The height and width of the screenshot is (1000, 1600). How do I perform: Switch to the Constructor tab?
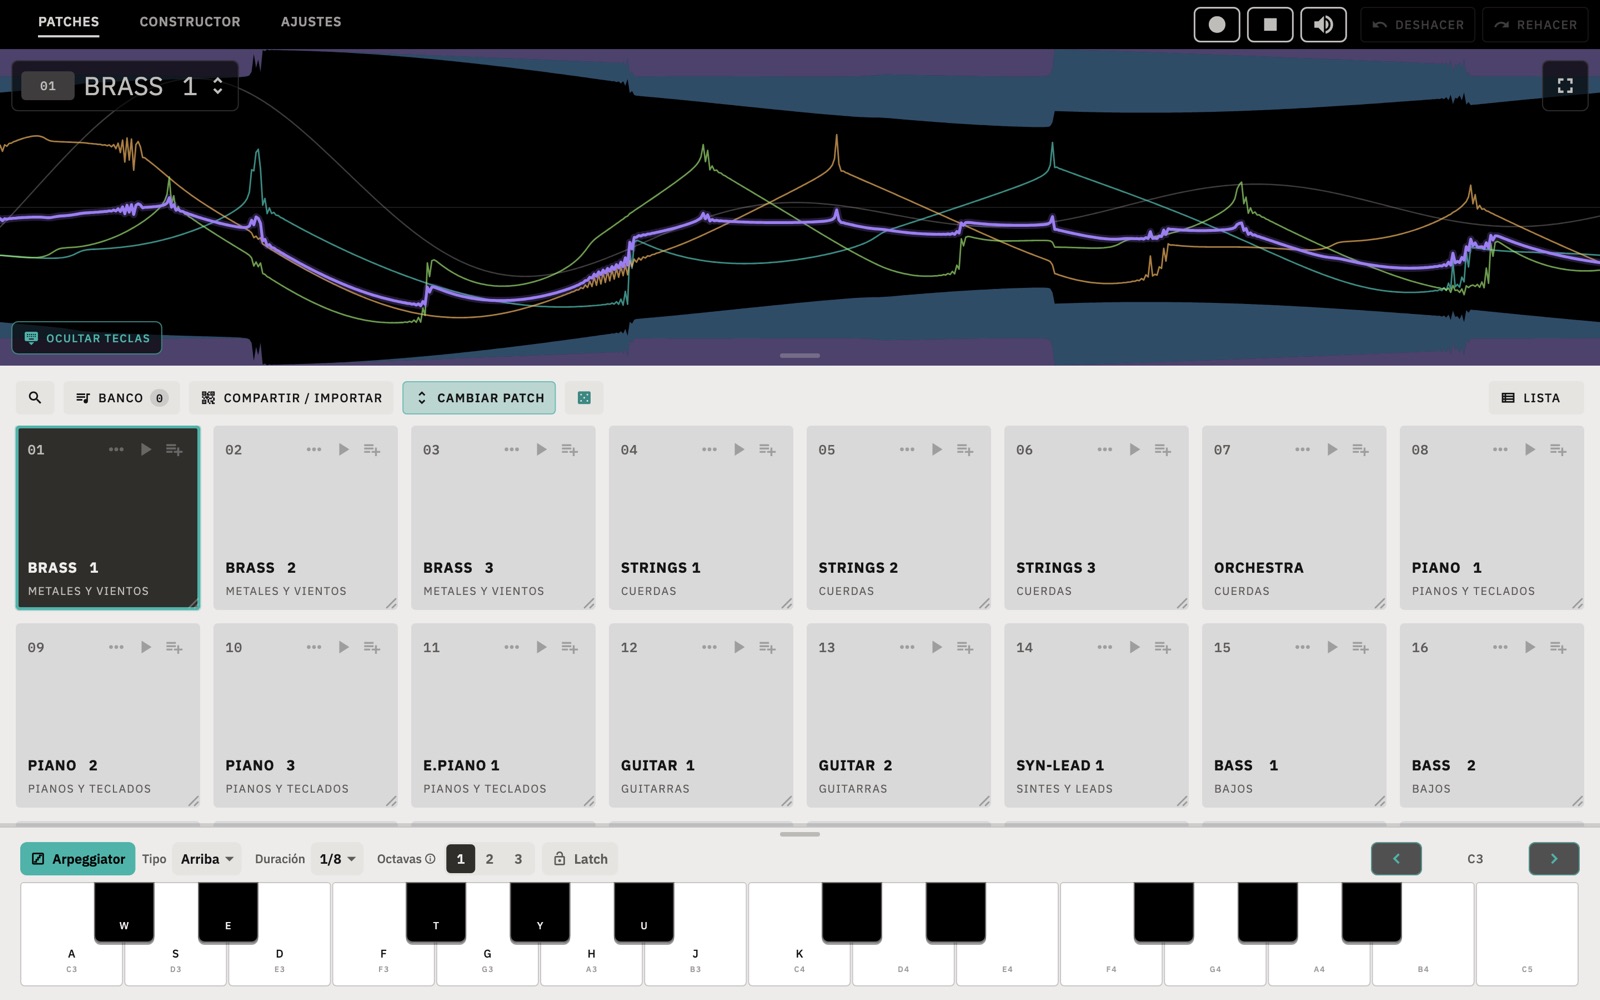(x=190, y=22)
